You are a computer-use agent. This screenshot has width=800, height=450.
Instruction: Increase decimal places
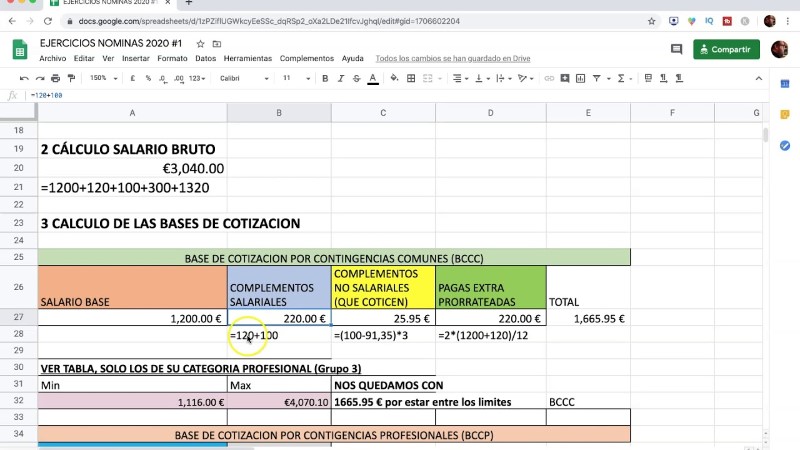(179, 79)
